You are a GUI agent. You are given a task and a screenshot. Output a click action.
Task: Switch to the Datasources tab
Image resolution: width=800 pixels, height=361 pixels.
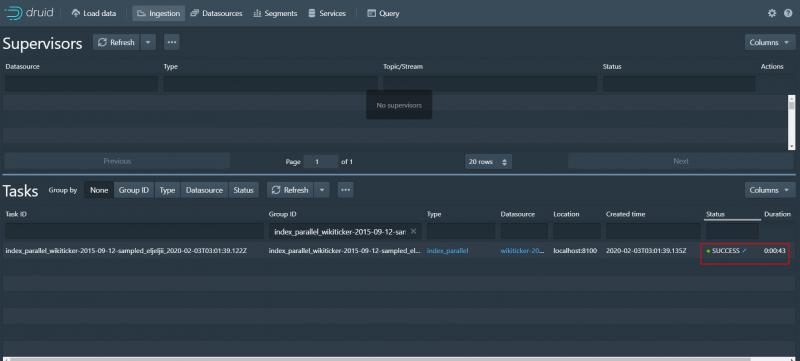point(216,14)
